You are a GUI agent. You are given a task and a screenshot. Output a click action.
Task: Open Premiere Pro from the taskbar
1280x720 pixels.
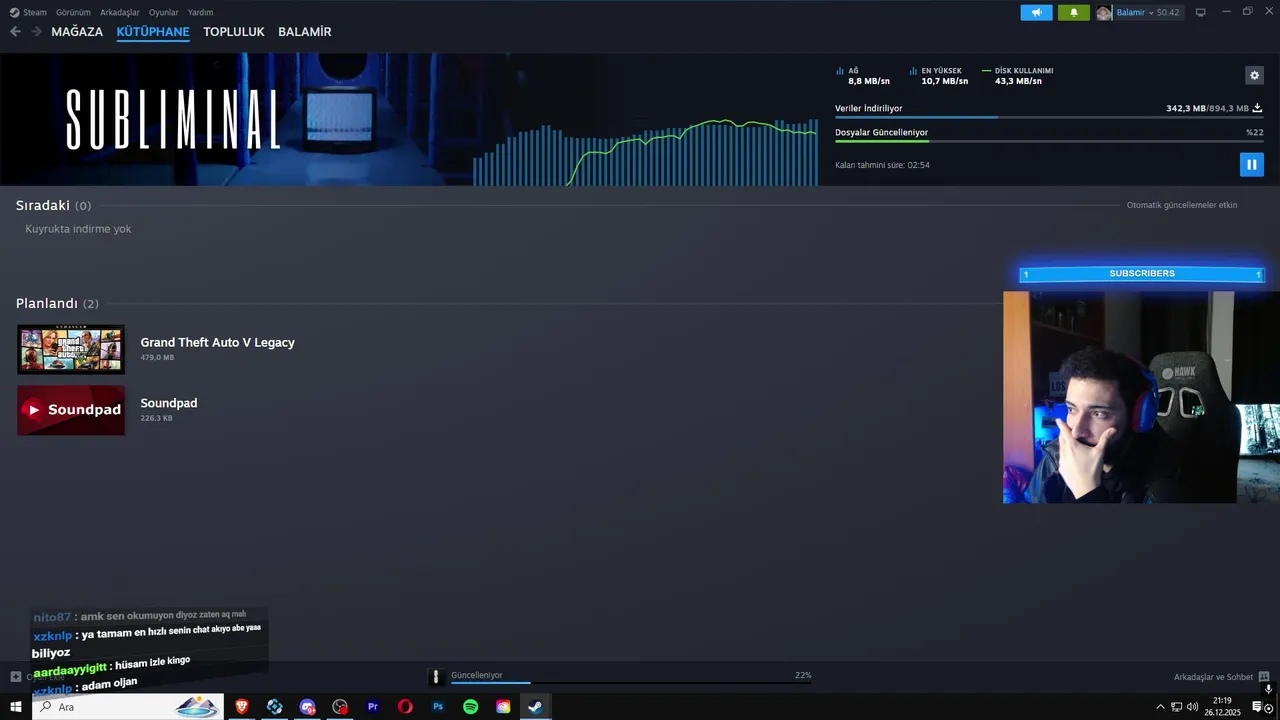[x=372, y=707]
